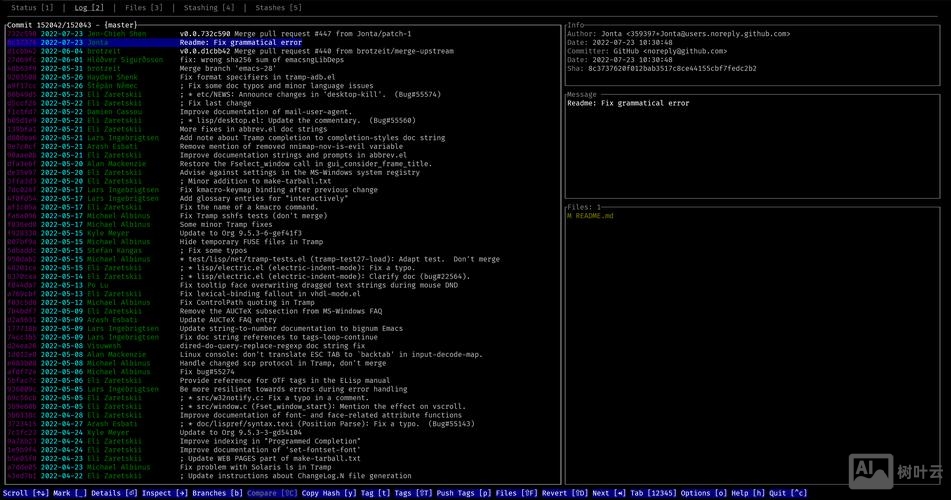
Task: Go to the Stashing tab
Action: 211,8
